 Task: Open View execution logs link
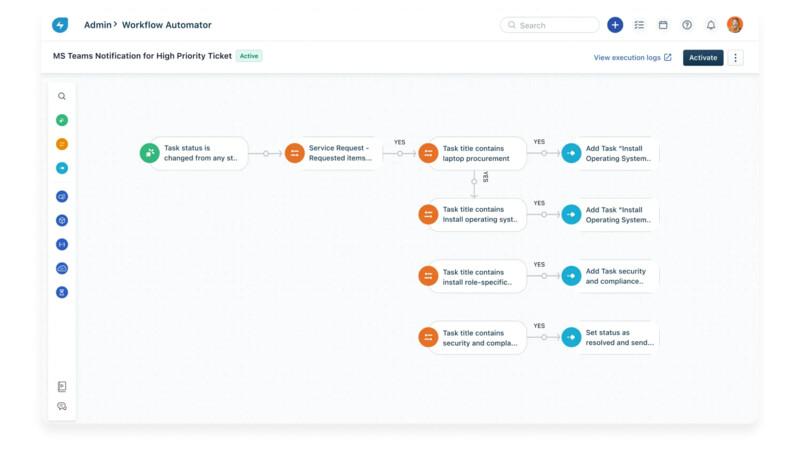tap(632, 58)
